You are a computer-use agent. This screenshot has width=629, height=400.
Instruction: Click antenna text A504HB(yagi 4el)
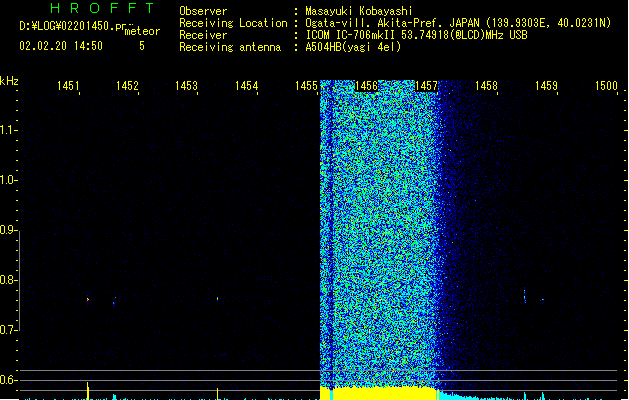point(353,47)
